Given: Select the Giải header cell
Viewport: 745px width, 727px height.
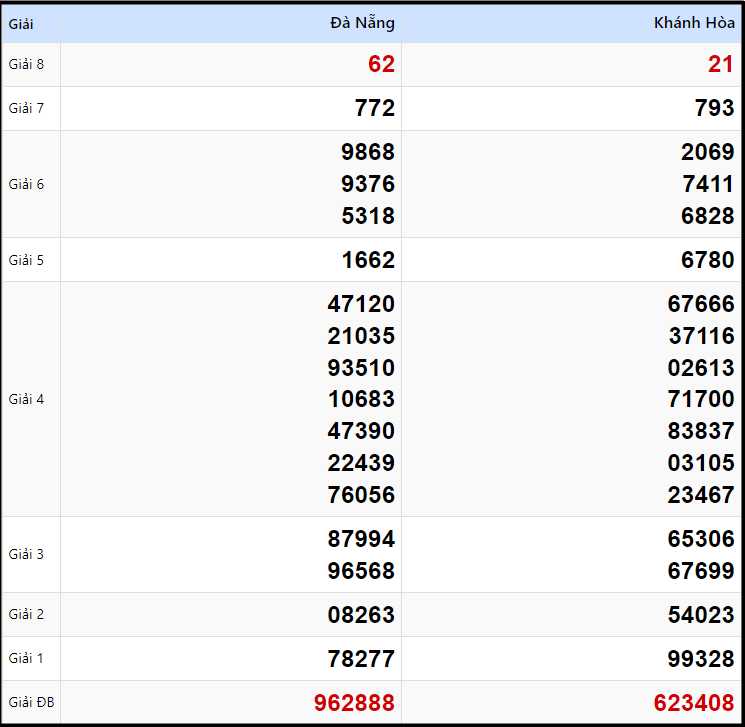Looking at the screenshot, I should pyautogui.click(x=21, y=24).
